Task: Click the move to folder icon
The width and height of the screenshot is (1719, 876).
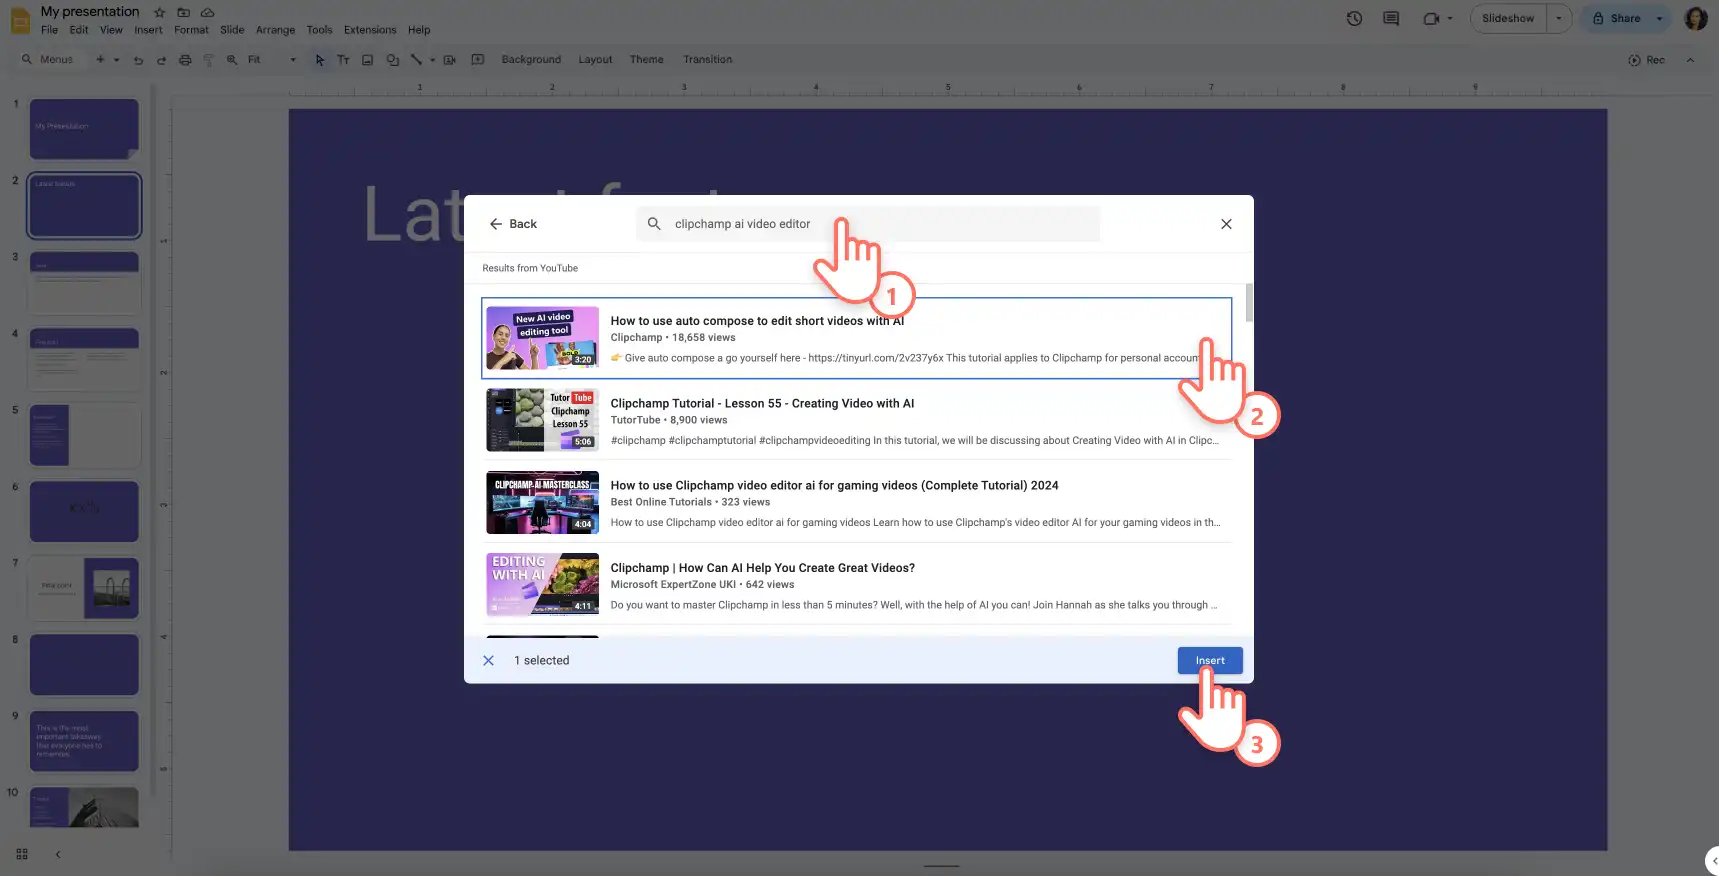Action: [183, 12]
